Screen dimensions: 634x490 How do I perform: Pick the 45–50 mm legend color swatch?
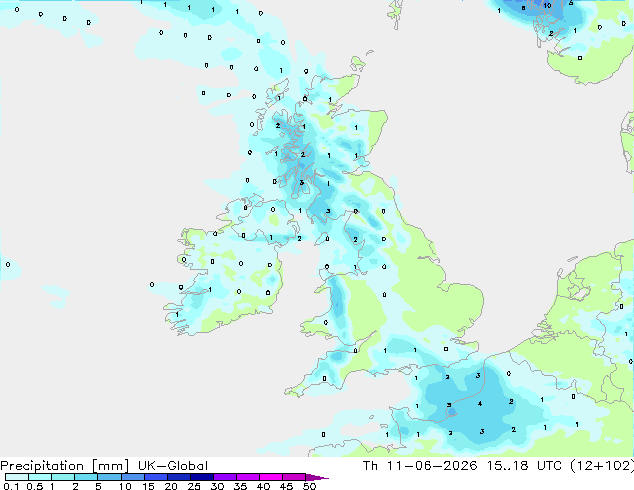(294, 477)
